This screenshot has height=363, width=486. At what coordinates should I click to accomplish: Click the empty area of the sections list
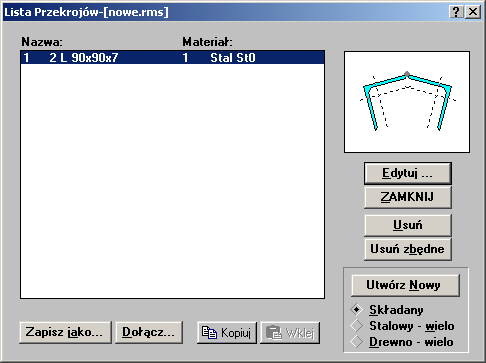coord(172,180)
